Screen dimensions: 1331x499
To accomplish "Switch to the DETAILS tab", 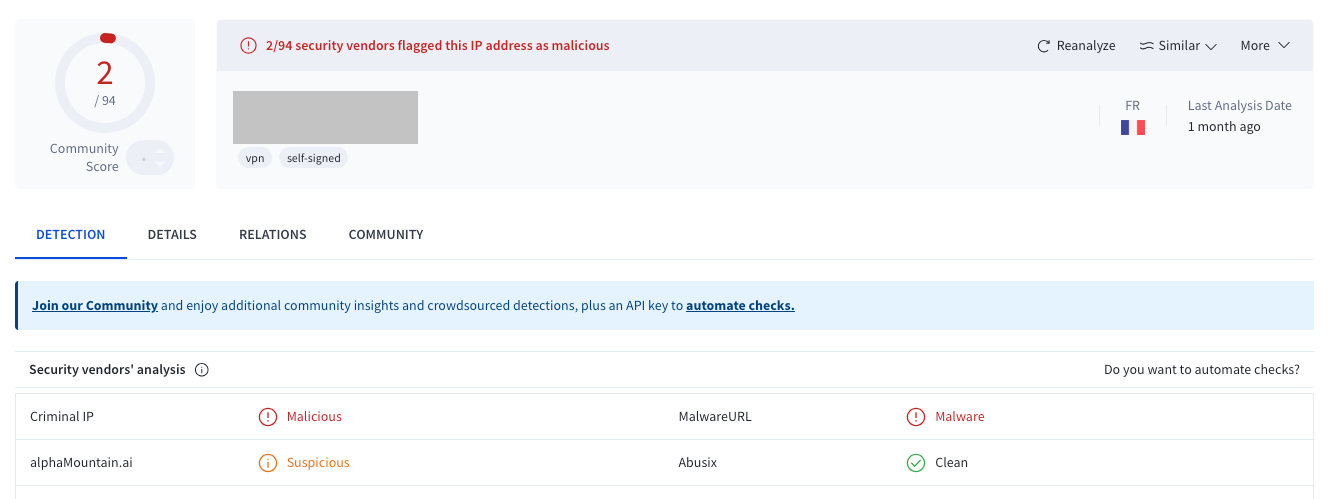I will tap(172, 235).
